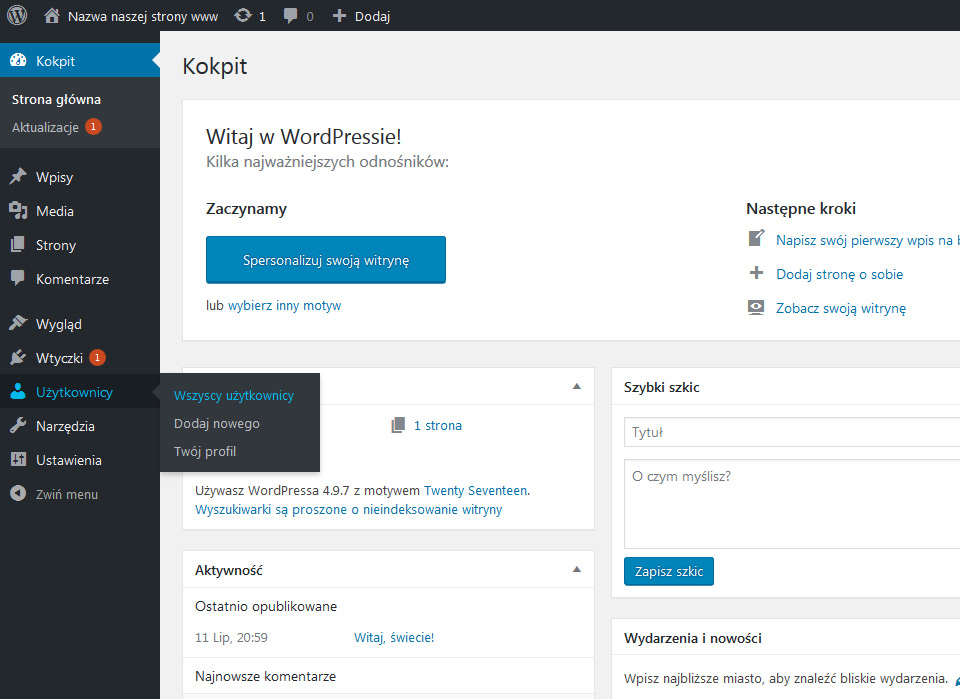Click the Użytkownicy person icon
Image resolution: width=960 pixels, height=699 pixels.
pyautogui.click(x=18, y=391)
